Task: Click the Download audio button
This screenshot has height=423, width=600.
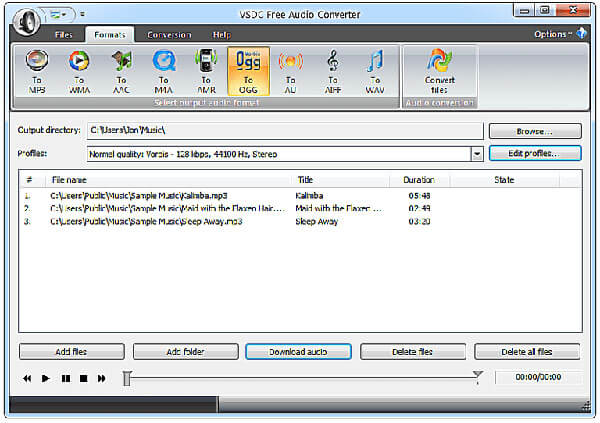Action: (x=298, y=351)
